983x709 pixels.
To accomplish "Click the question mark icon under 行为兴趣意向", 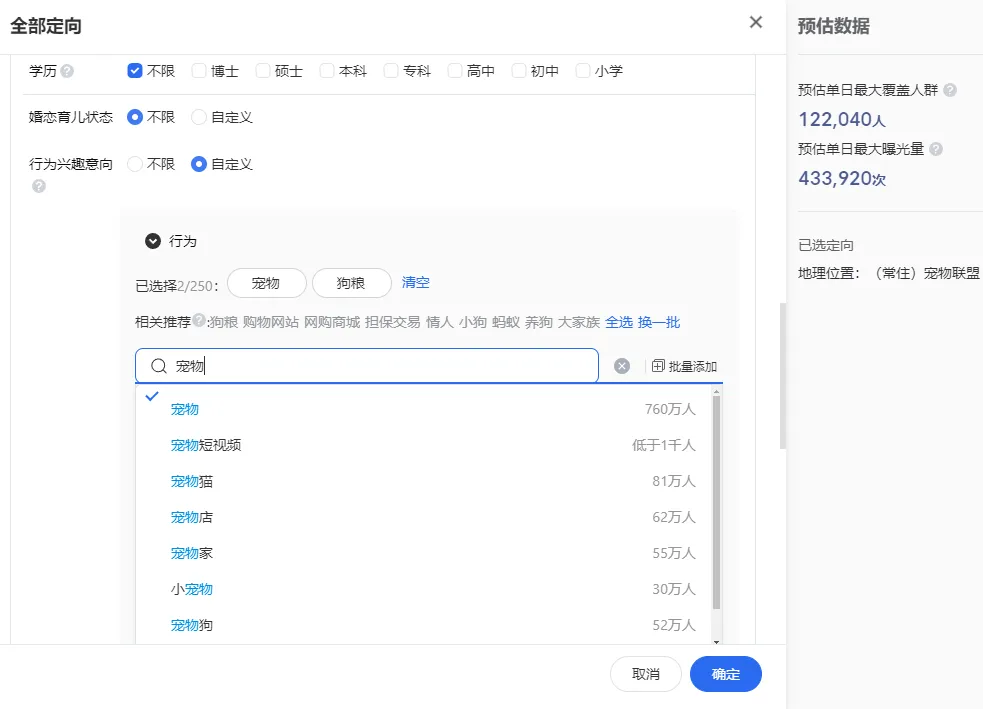I will 38,186.
